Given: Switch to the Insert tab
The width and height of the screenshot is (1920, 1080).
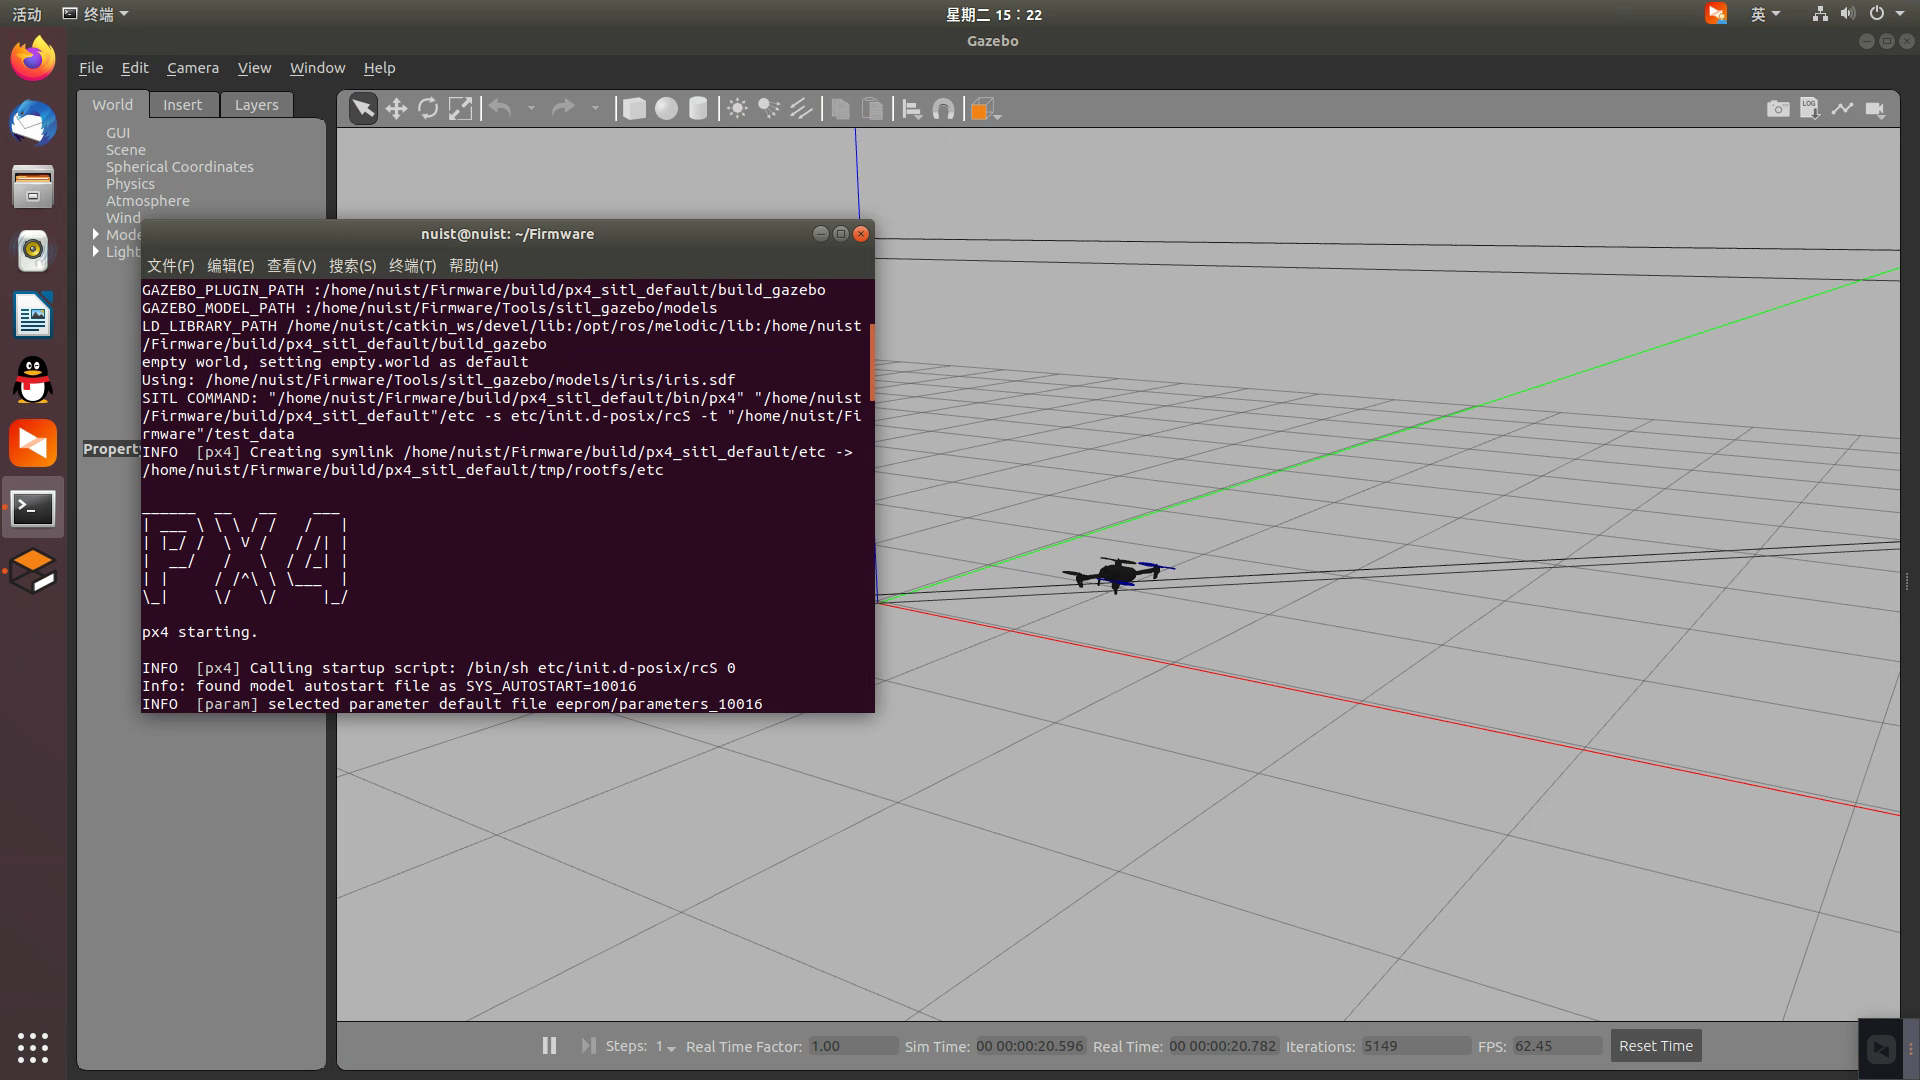Looking at the screenshot, I should 182,105.
